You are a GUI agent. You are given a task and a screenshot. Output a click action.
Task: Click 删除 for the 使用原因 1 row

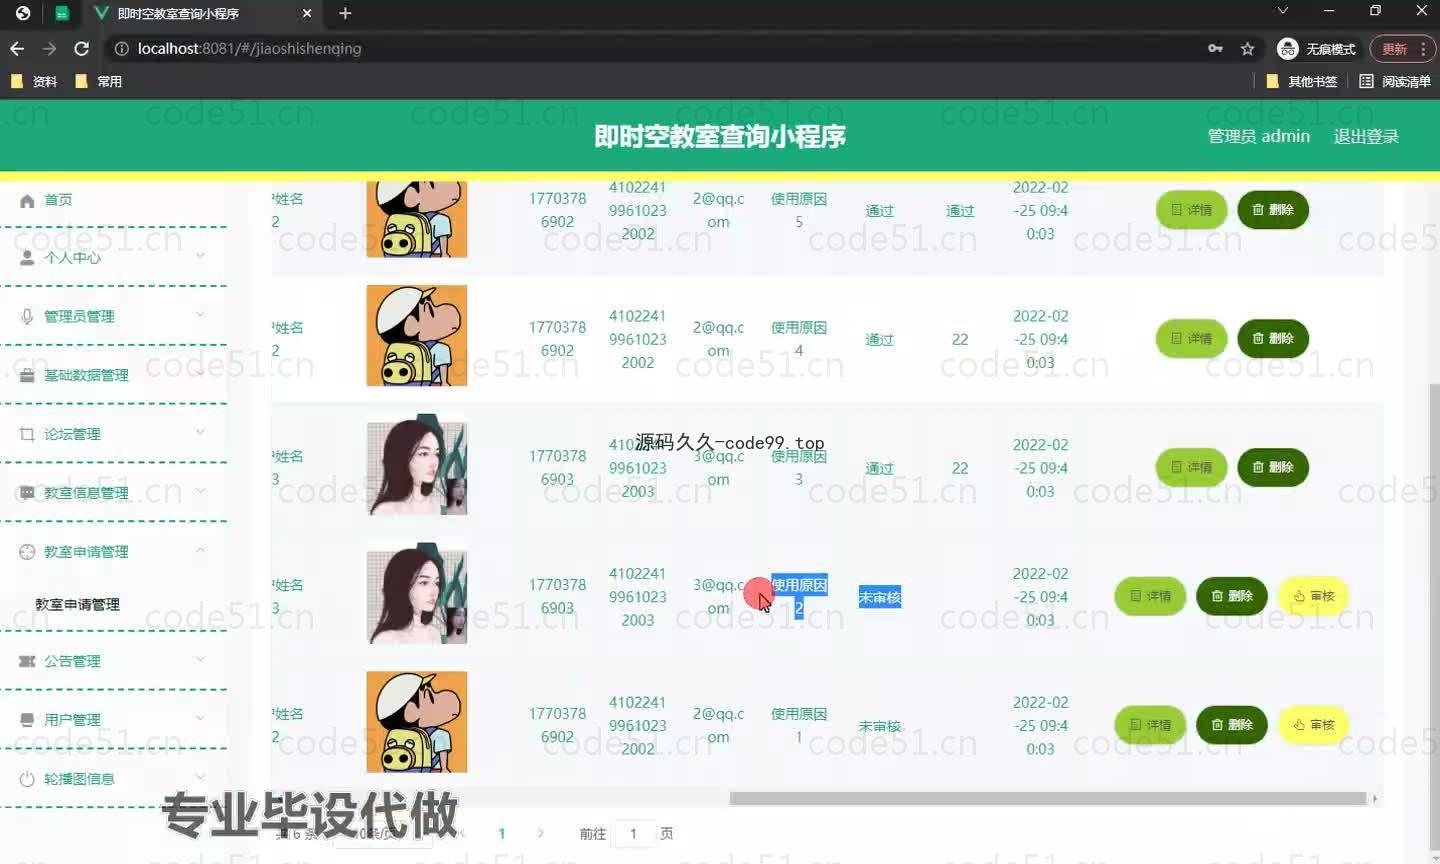point(1232,725)
